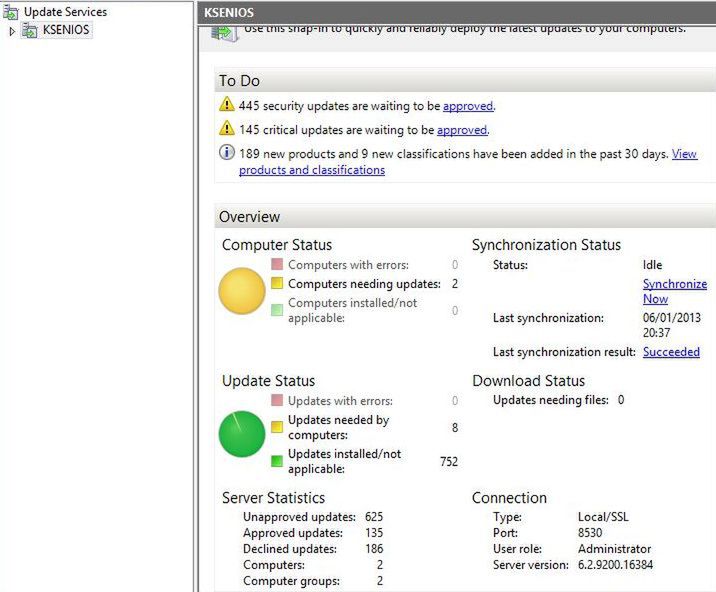The height and width of the screenshot is (592, 716).
Task: Click the Connection heading
Action: (x=509, y=497)
